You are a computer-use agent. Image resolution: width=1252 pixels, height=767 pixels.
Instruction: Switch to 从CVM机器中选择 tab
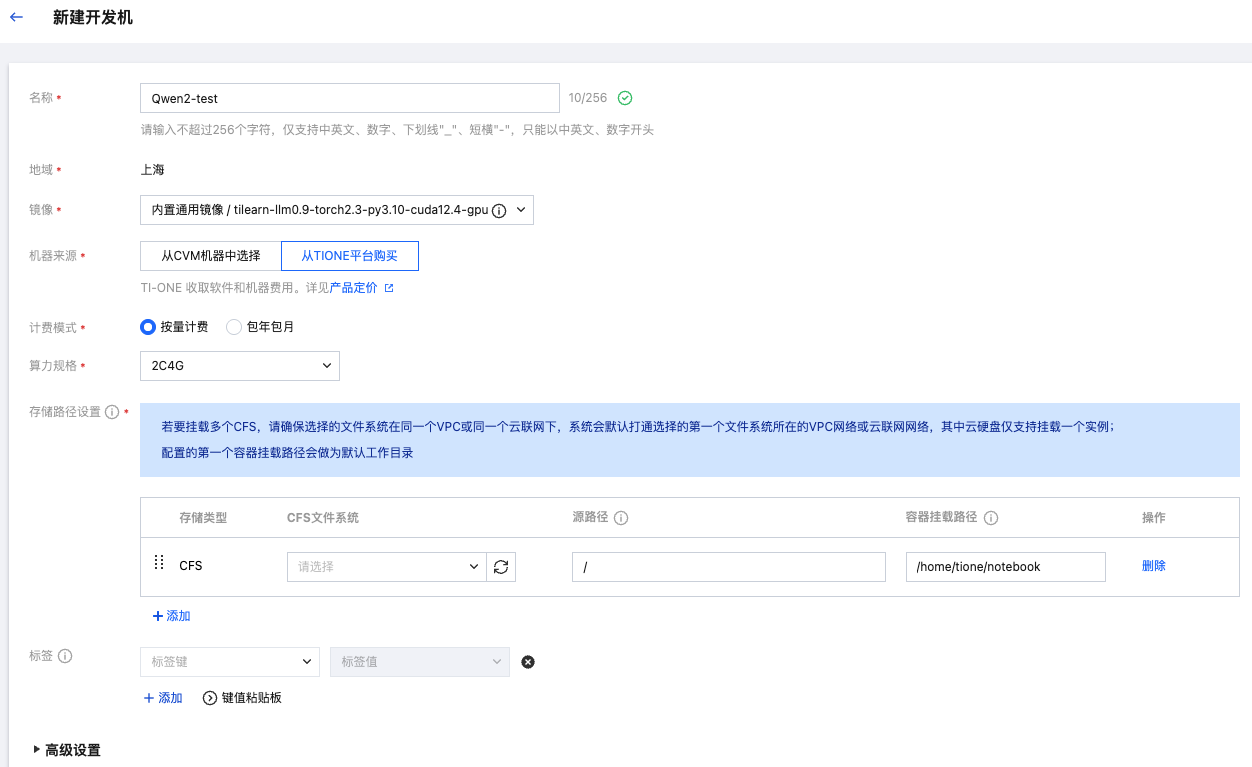click(x=211, y=256)
